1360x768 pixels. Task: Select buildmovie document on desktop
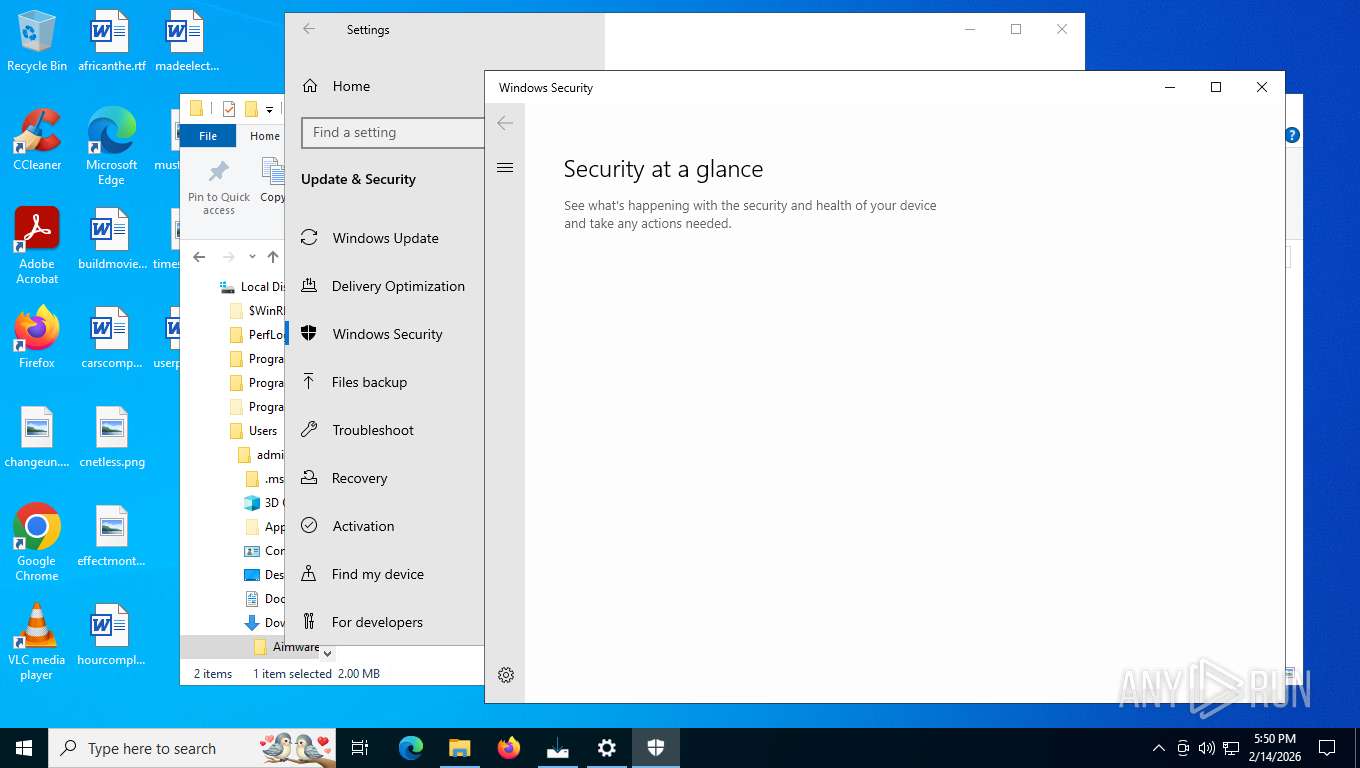click(111, 240)
